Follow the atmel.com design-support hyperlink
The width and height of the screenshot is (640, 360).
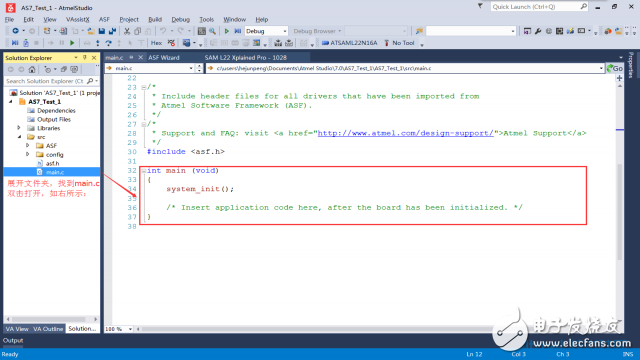point(406,133)
